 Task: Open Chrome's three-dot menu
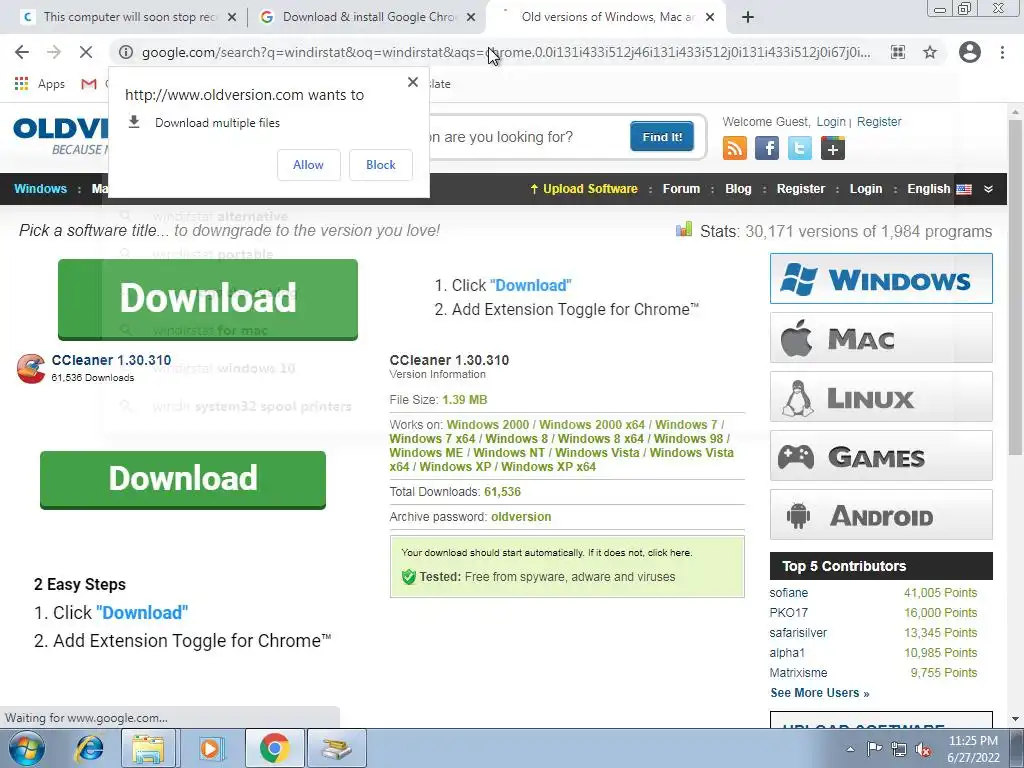[1002, 52]
